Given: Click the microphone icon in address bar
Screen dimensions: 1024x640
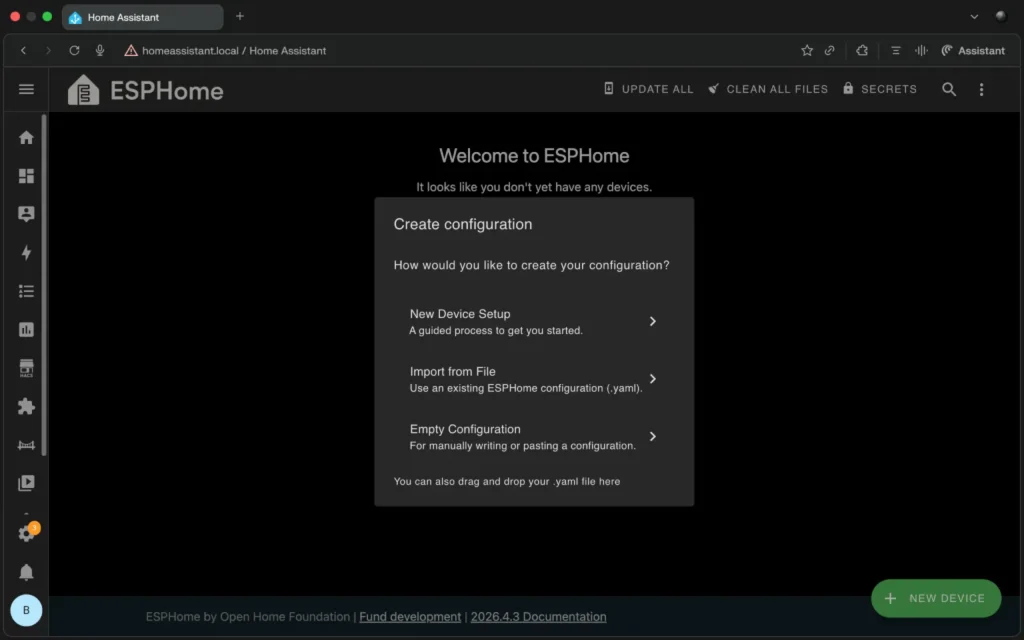Looking at the screenshot, I should pos(100,50).
